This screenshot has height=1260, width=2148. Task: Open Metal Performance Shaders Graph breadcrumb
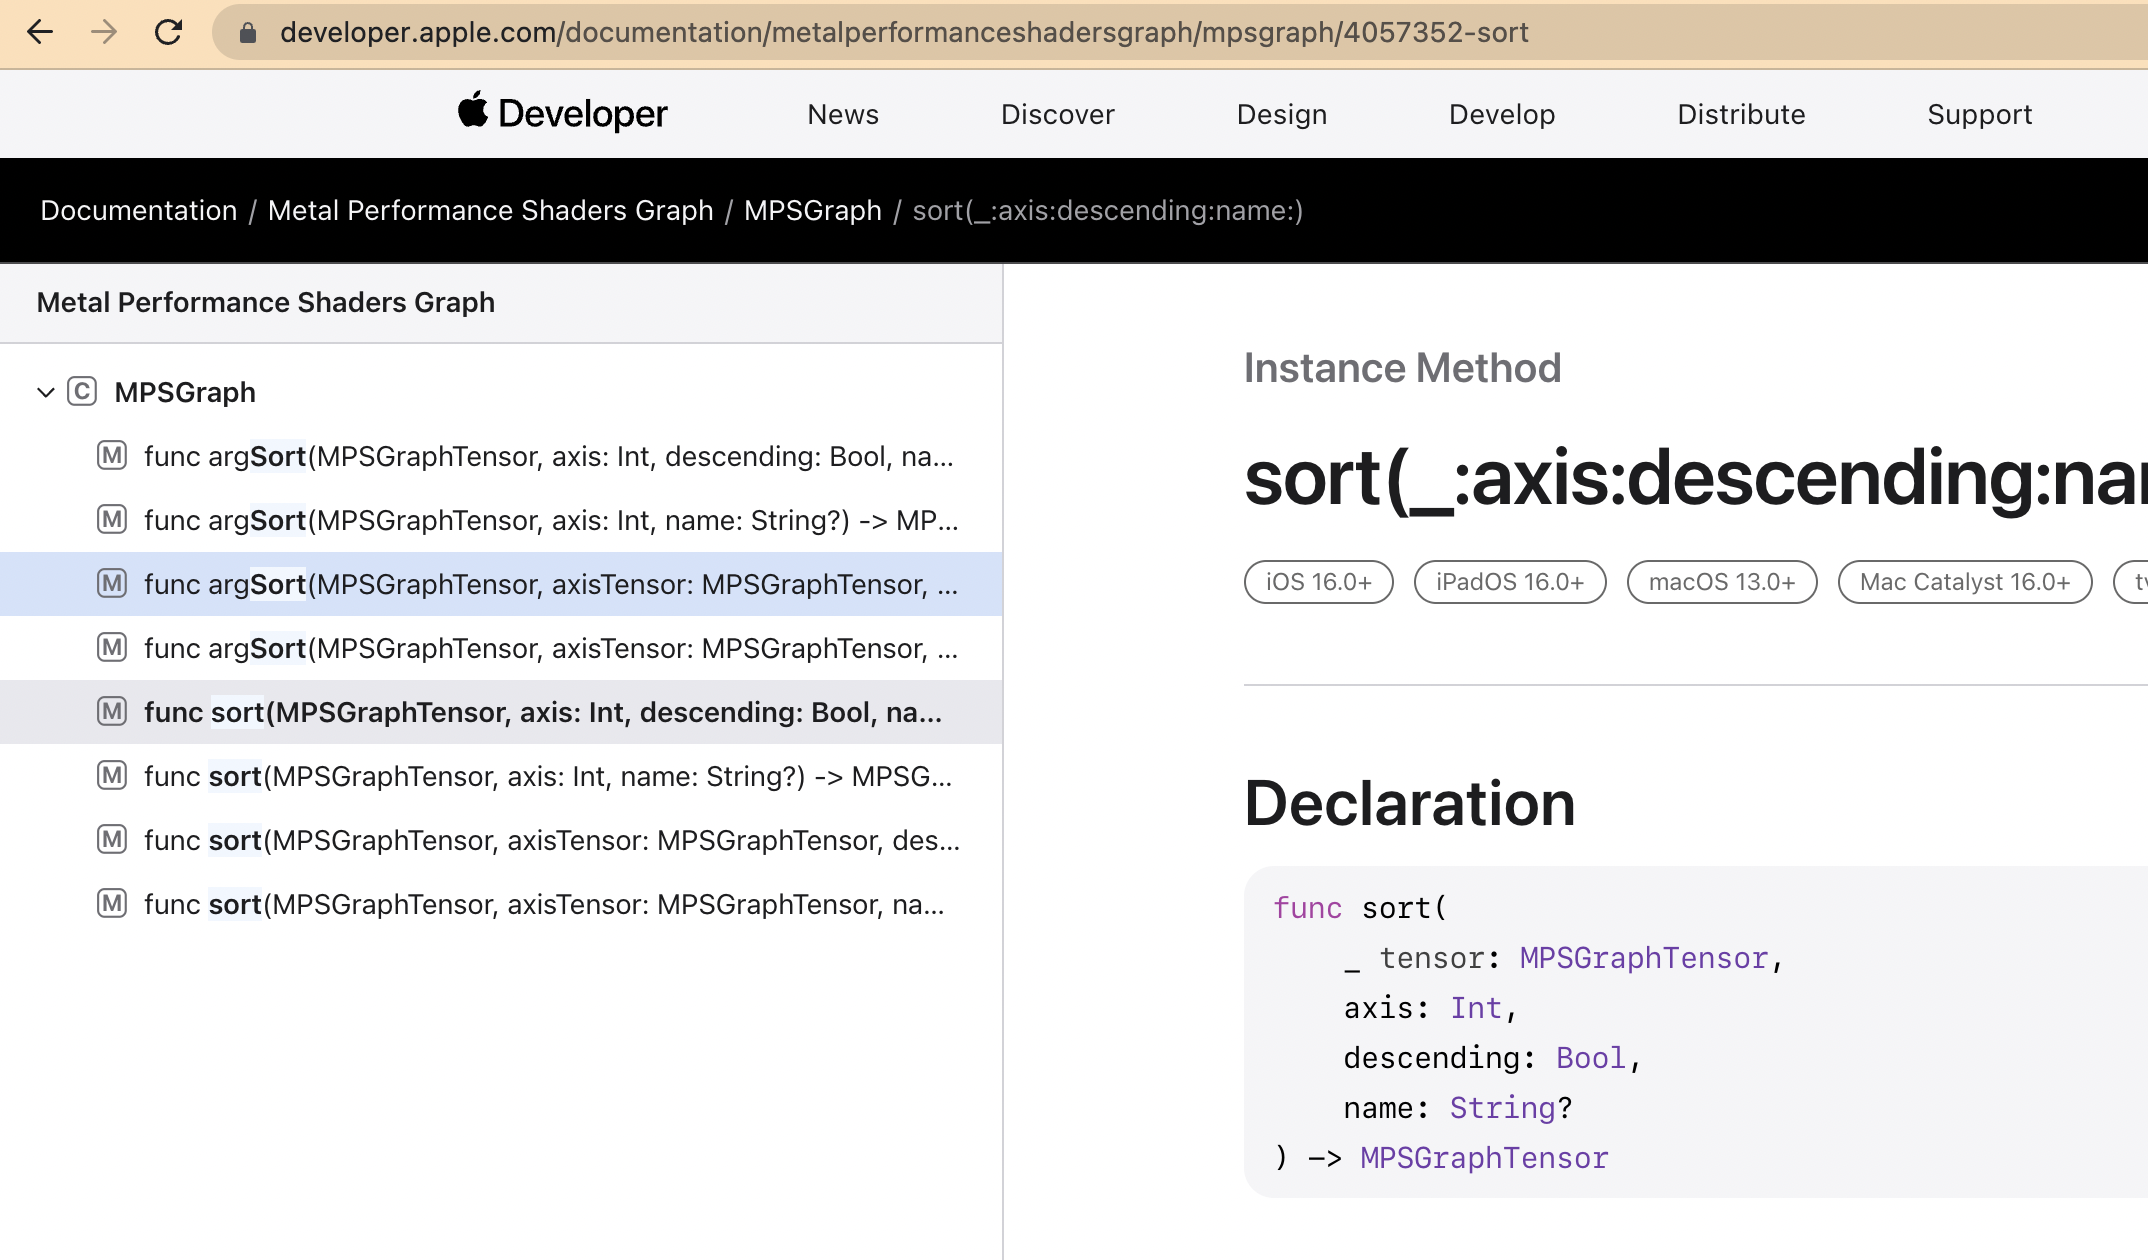click(490, 210)
